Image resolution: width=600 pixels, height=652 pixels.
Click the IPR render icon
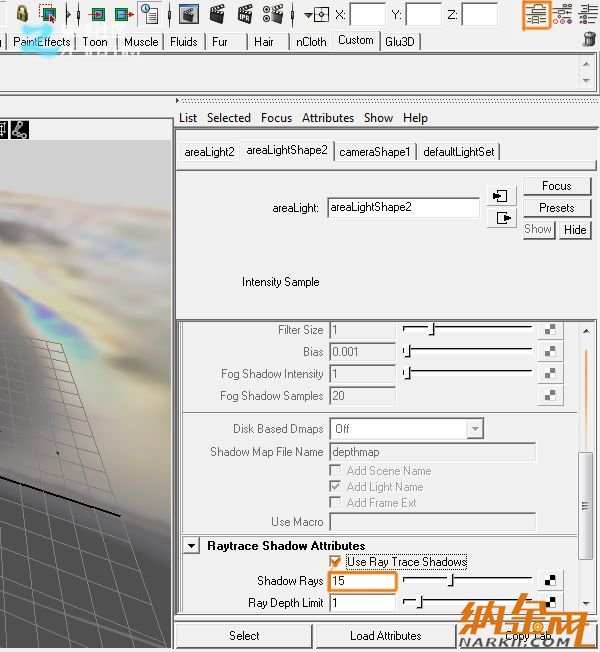[x=244, y=14]
